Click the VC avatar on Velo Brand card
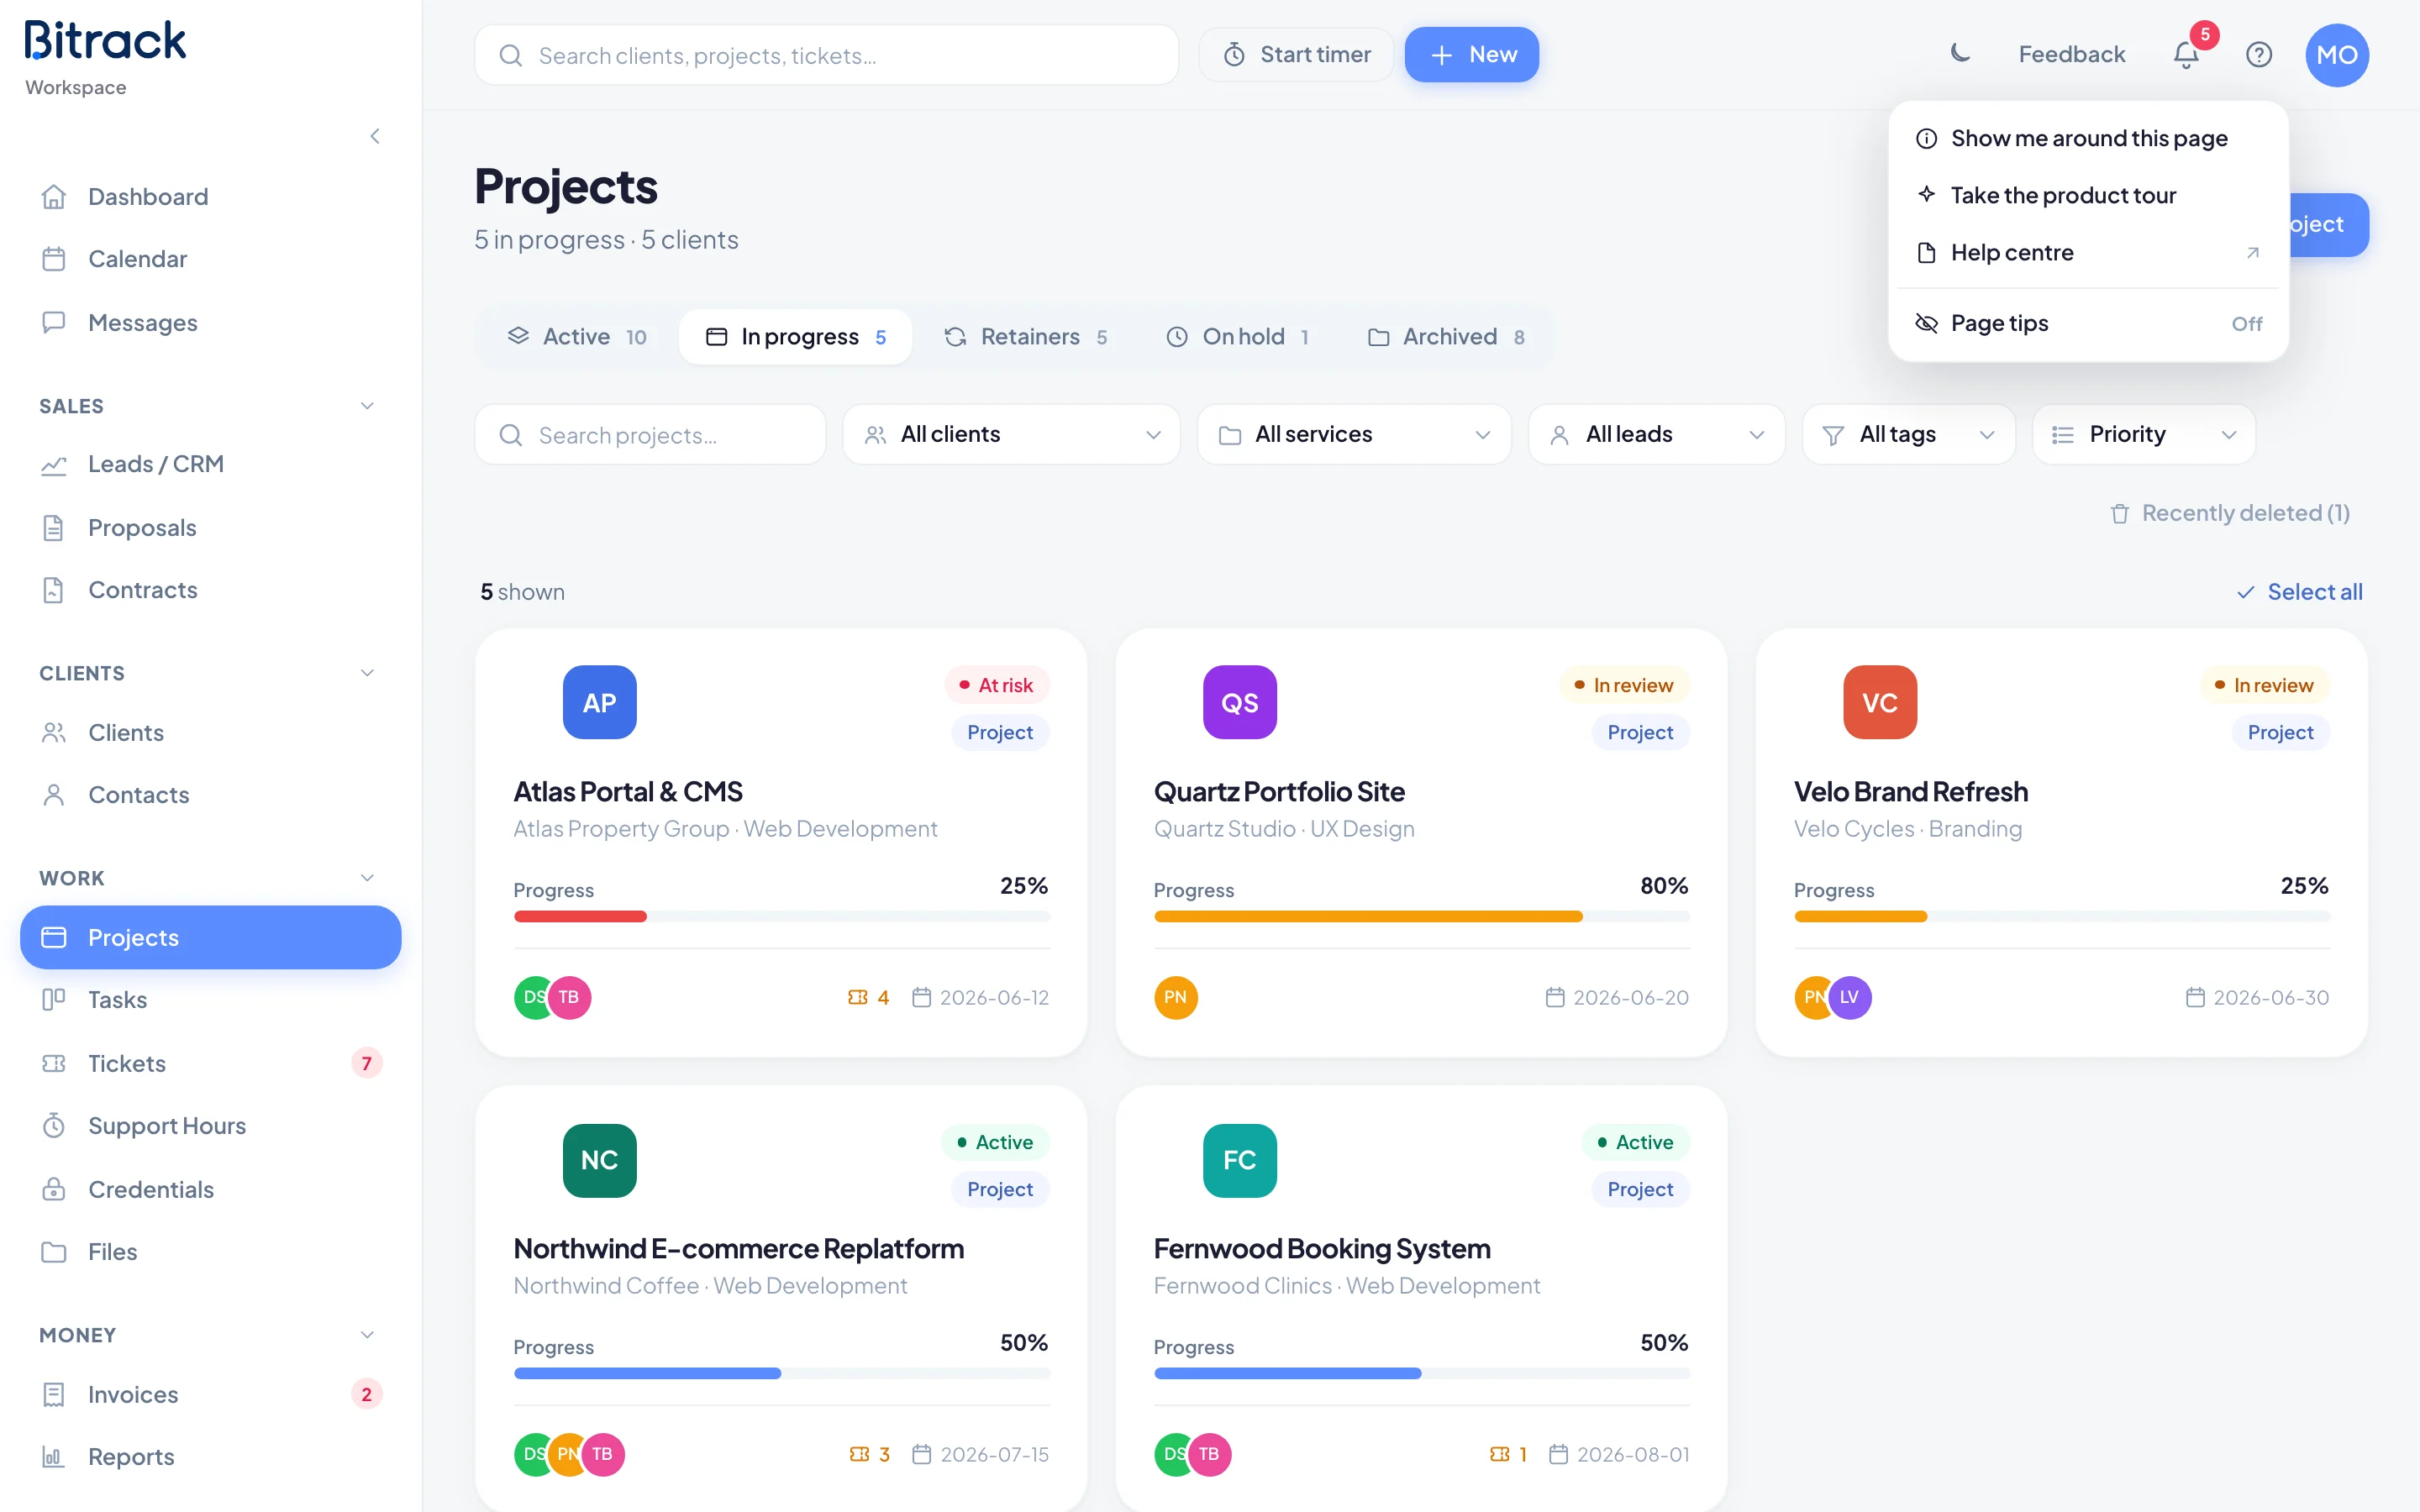The image size is (2420, 1512). point(1879,702)
